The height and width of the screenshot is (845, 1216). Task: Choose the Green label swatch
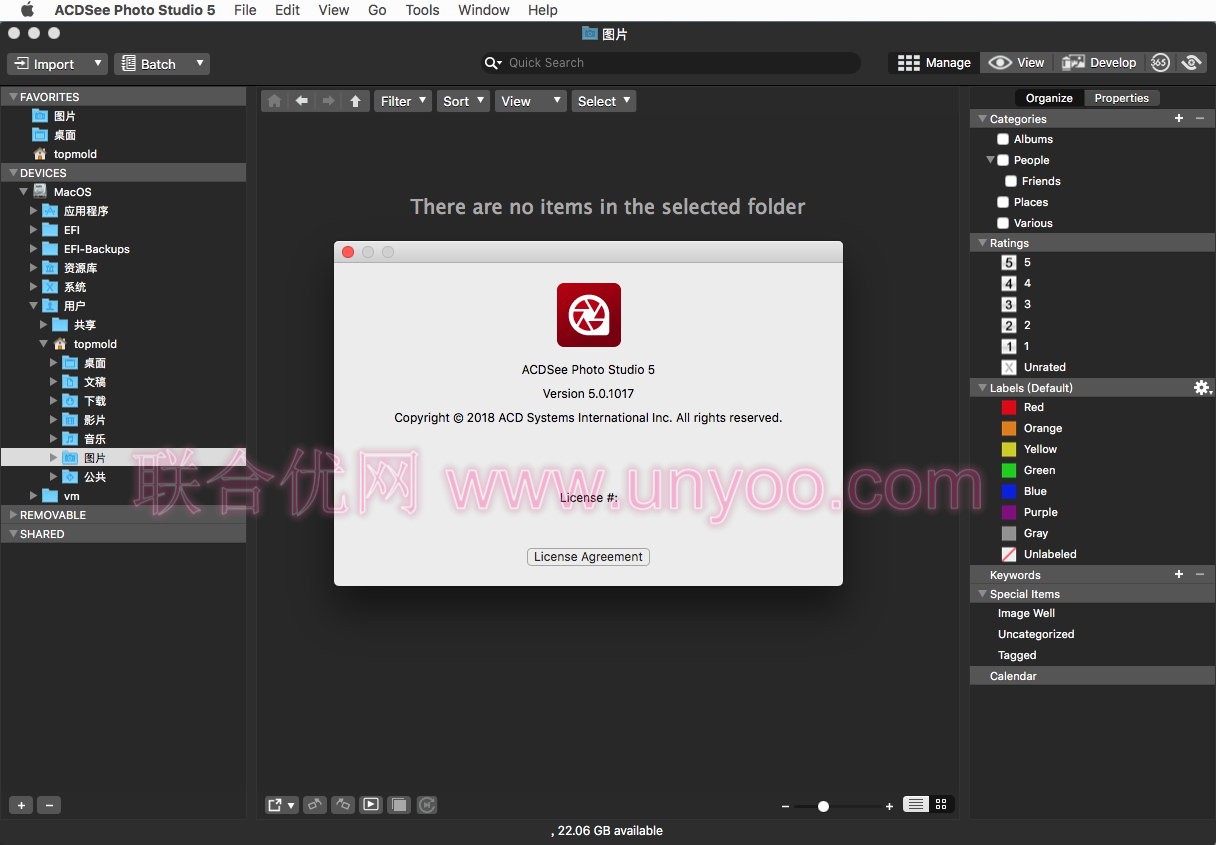[1009, 470]
